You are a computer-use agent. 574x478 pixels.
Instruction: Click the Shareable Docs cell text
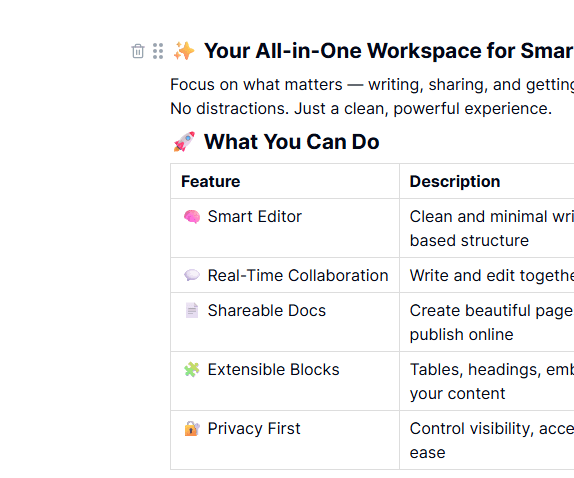267,311
